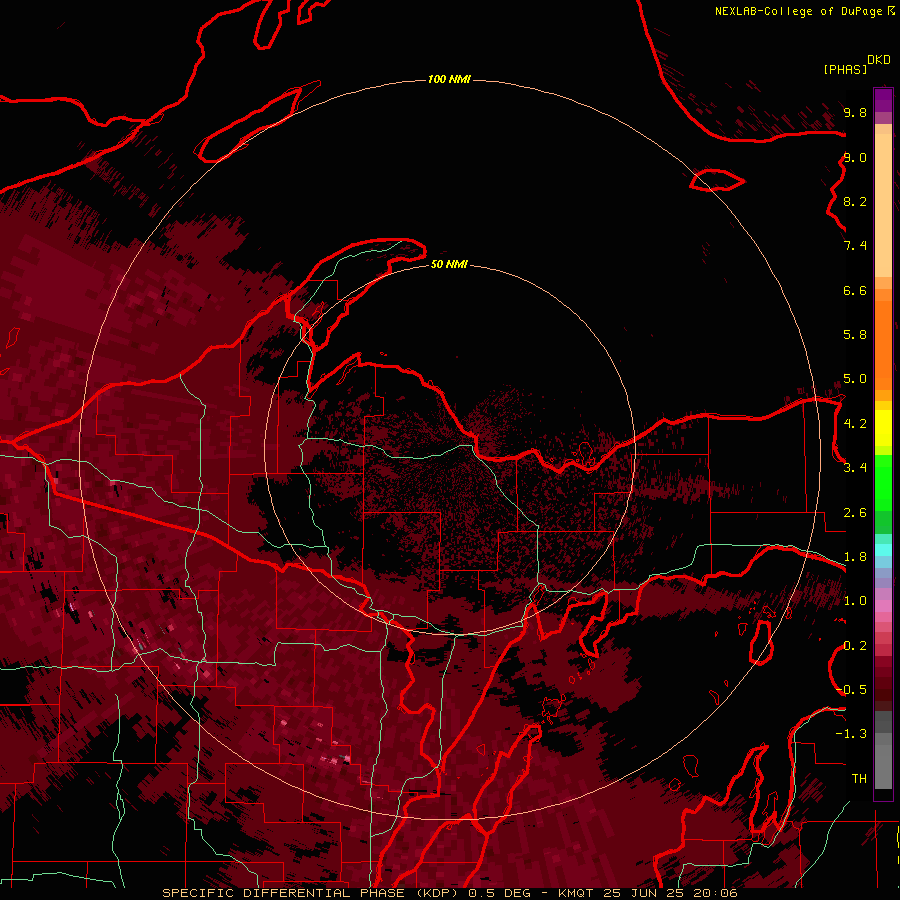Click the [PHAS] legend heading
This screenshot has width=900, height=900.
(x=845, y=69)
